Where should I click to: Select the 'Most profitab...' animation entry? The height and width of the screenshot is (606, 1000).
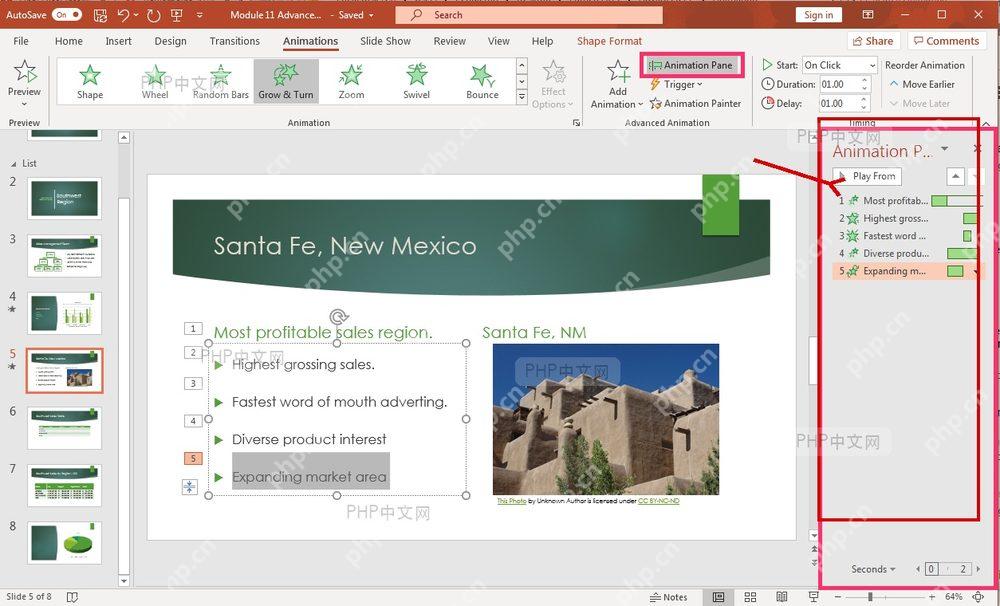(x=909, y=200)
